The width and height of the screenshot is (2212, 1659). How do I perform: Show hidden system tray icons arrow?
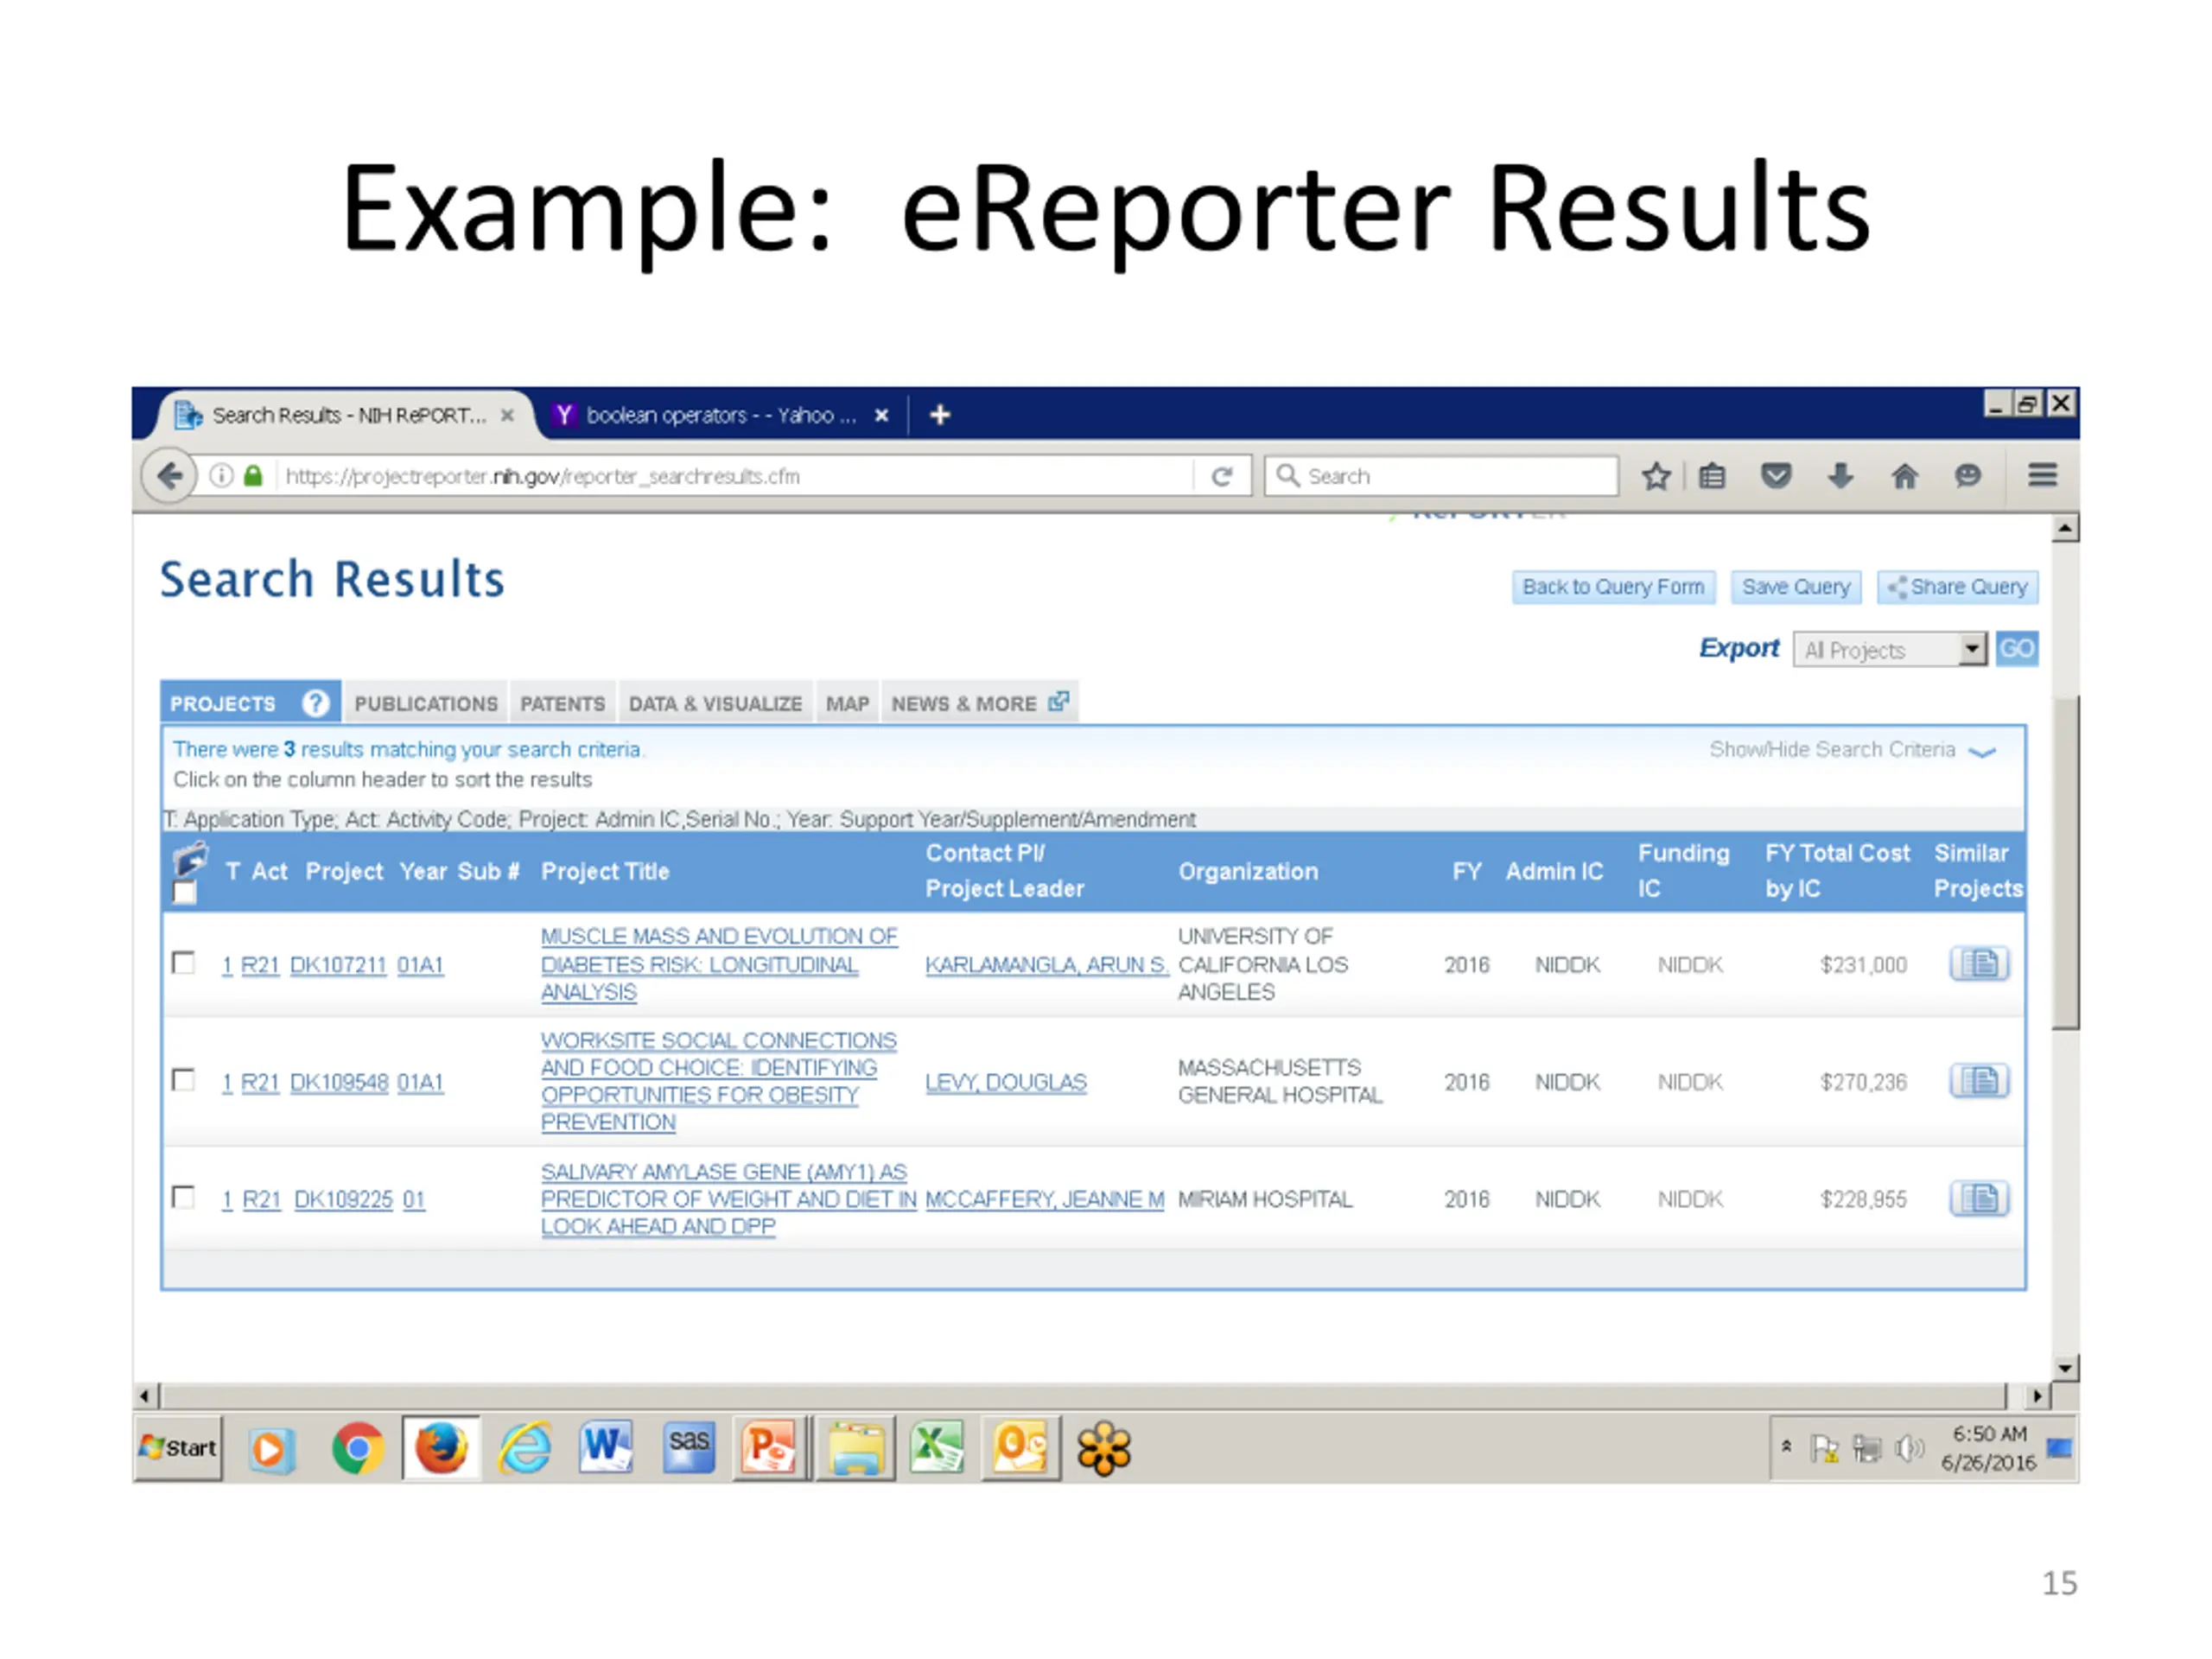coord(1786,1447)
